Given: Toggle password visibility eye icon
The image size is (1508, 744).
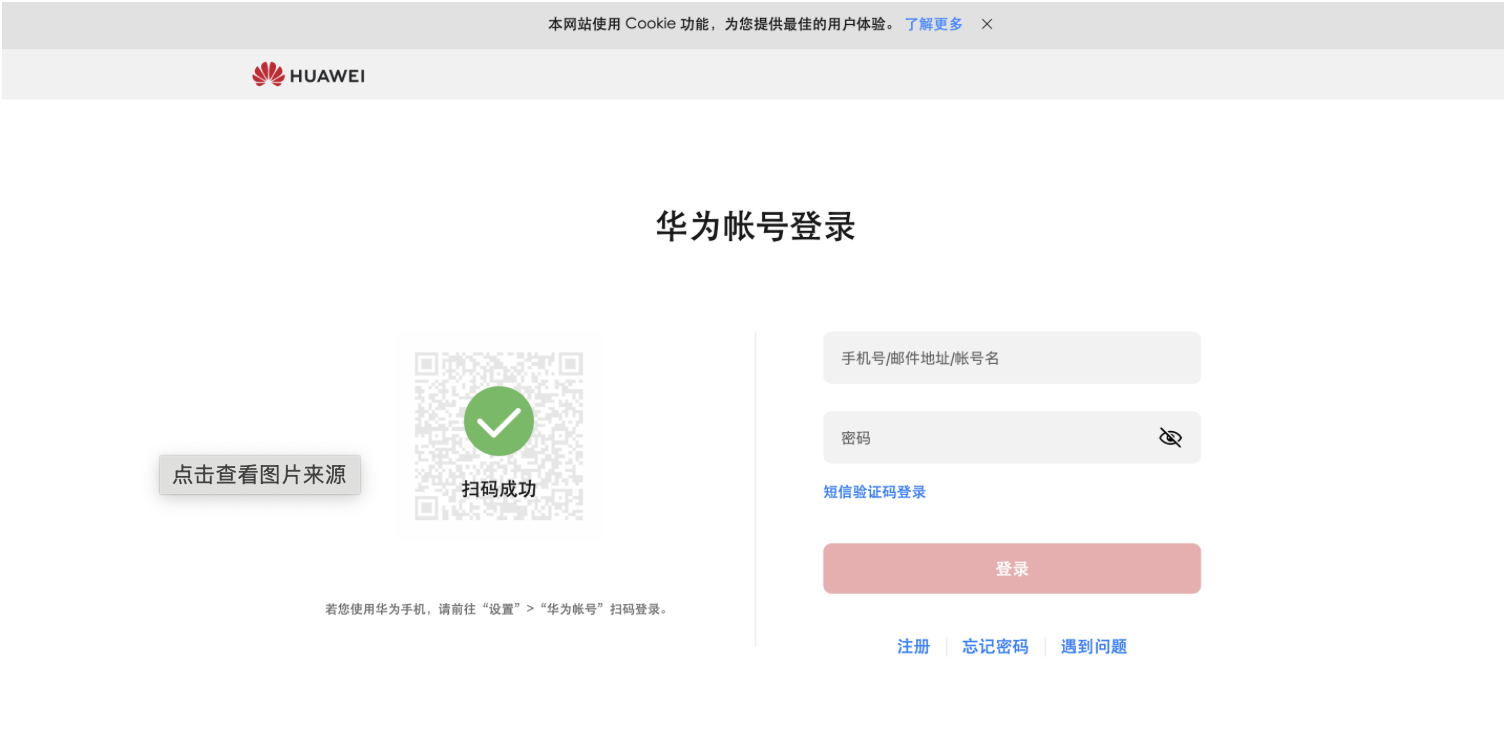Looking at the screenshot, I should [x=1169, y=438].
